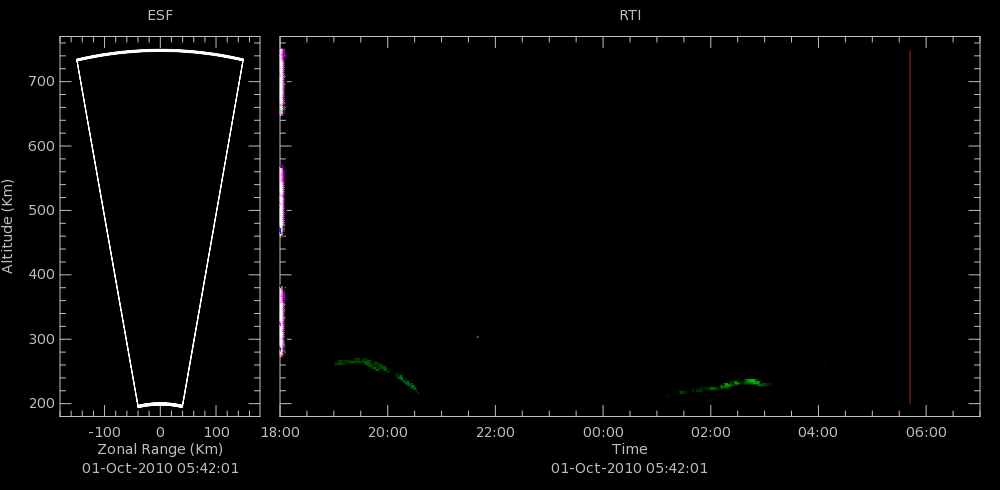Click the green echo trace near 02:30

727,385
